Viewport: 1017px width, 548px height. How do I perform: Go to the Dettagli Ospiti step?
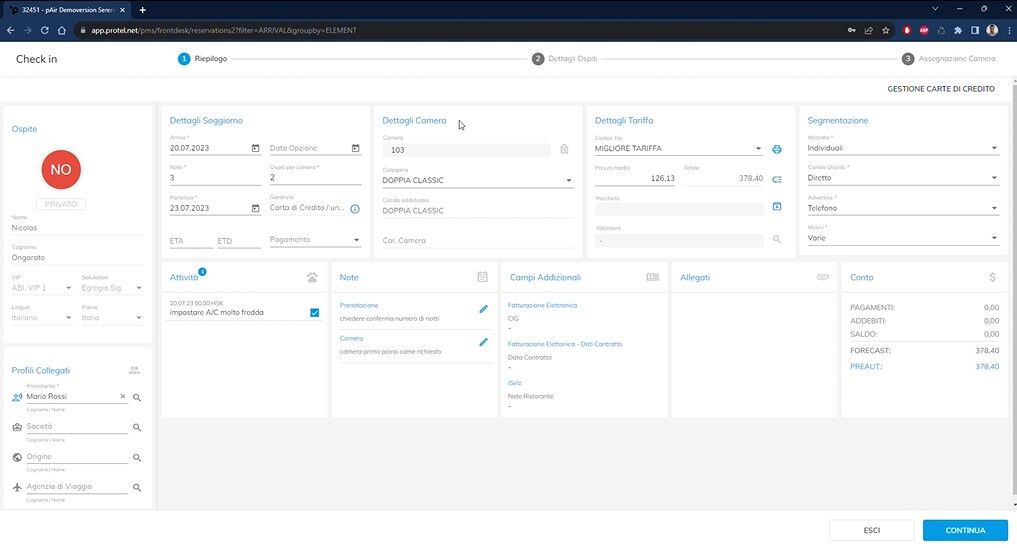click(x=565, y=59)
